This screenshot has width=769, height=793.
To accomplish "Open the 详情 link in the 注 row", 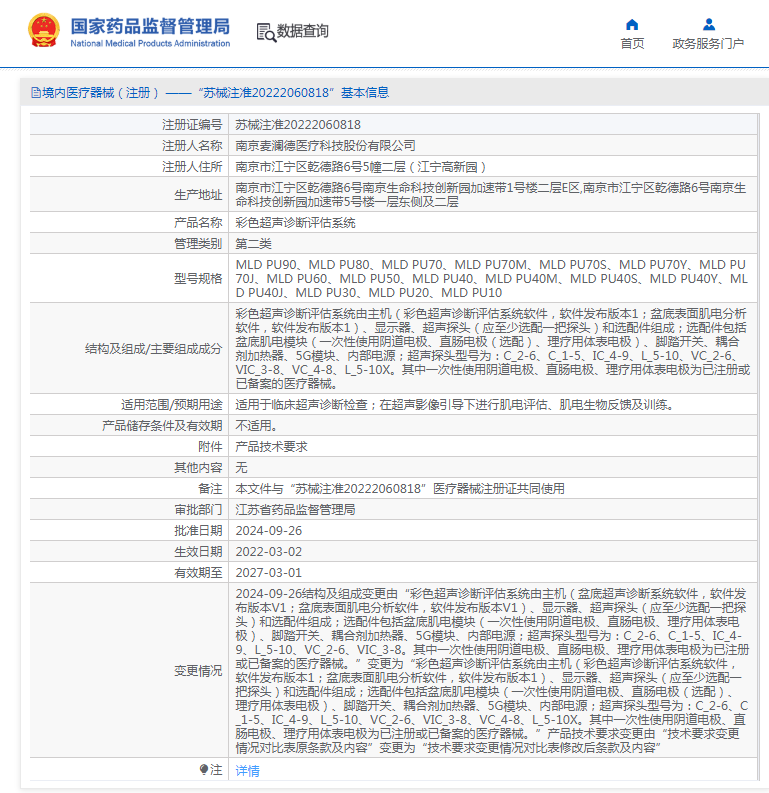I will (247, 770).
